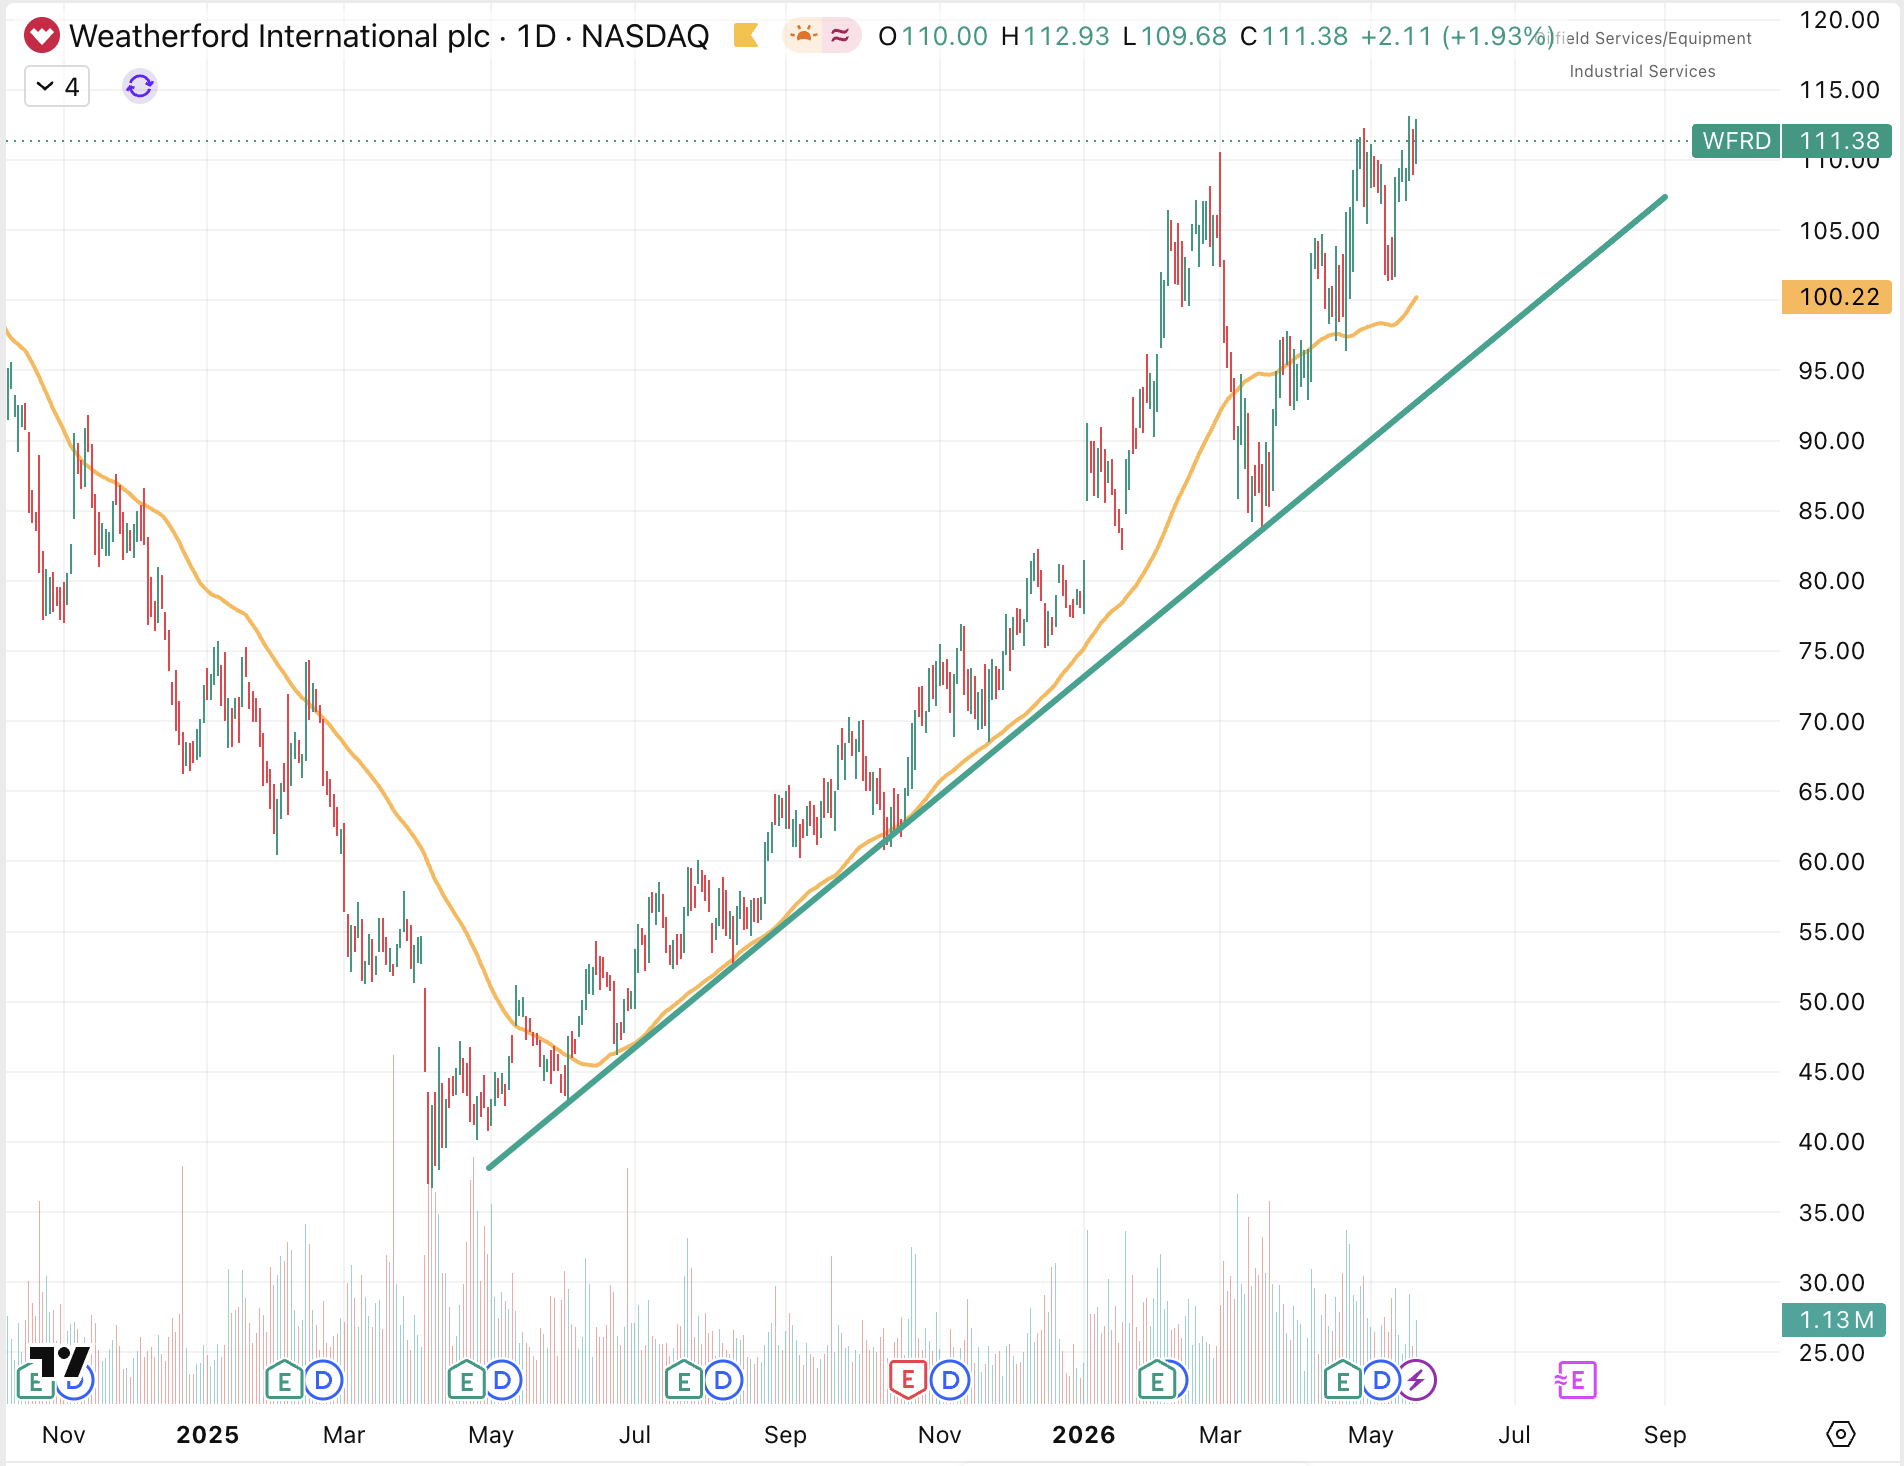The height and width of the screenshot is (1466, 1904).
Task: Click the blue dividend D marker below February 2025
Action: pos(323,1381)
